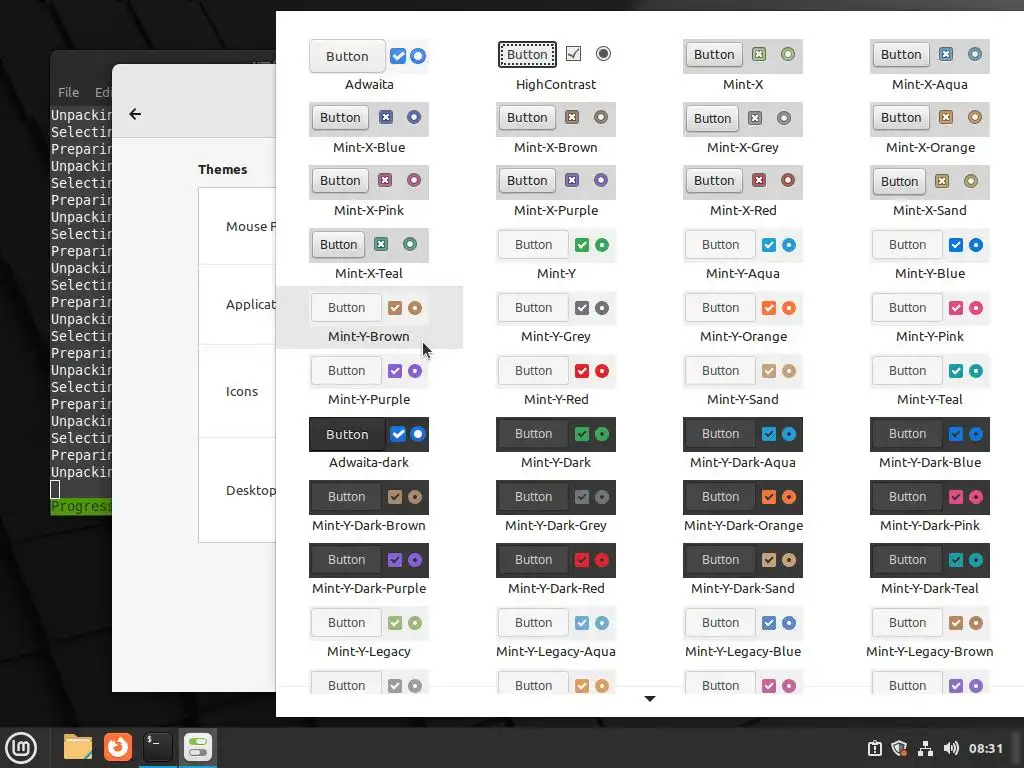
Task: Pick the Mint-Y-Teal theme
Action: click(929, 381)
